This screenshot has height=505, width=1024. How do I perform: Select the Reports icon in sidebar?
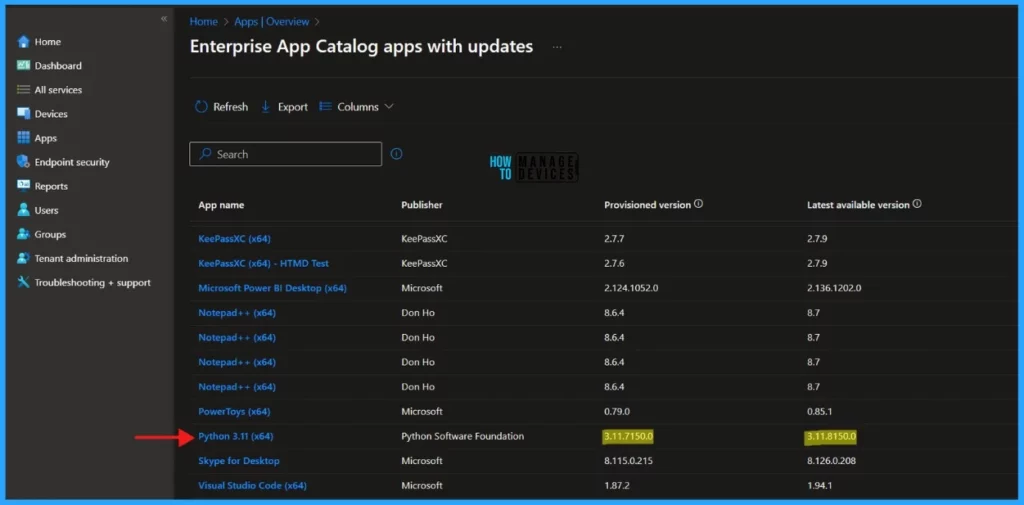click(x=24, y=186)
